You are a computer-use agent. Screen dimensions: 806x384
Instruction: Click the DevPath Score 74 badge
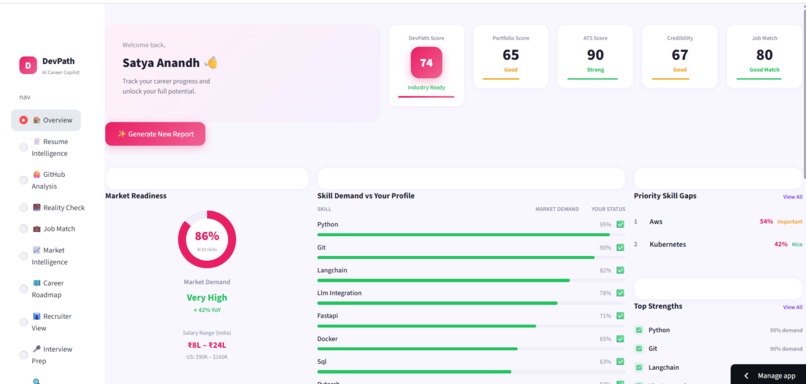(x=426, y=63)
